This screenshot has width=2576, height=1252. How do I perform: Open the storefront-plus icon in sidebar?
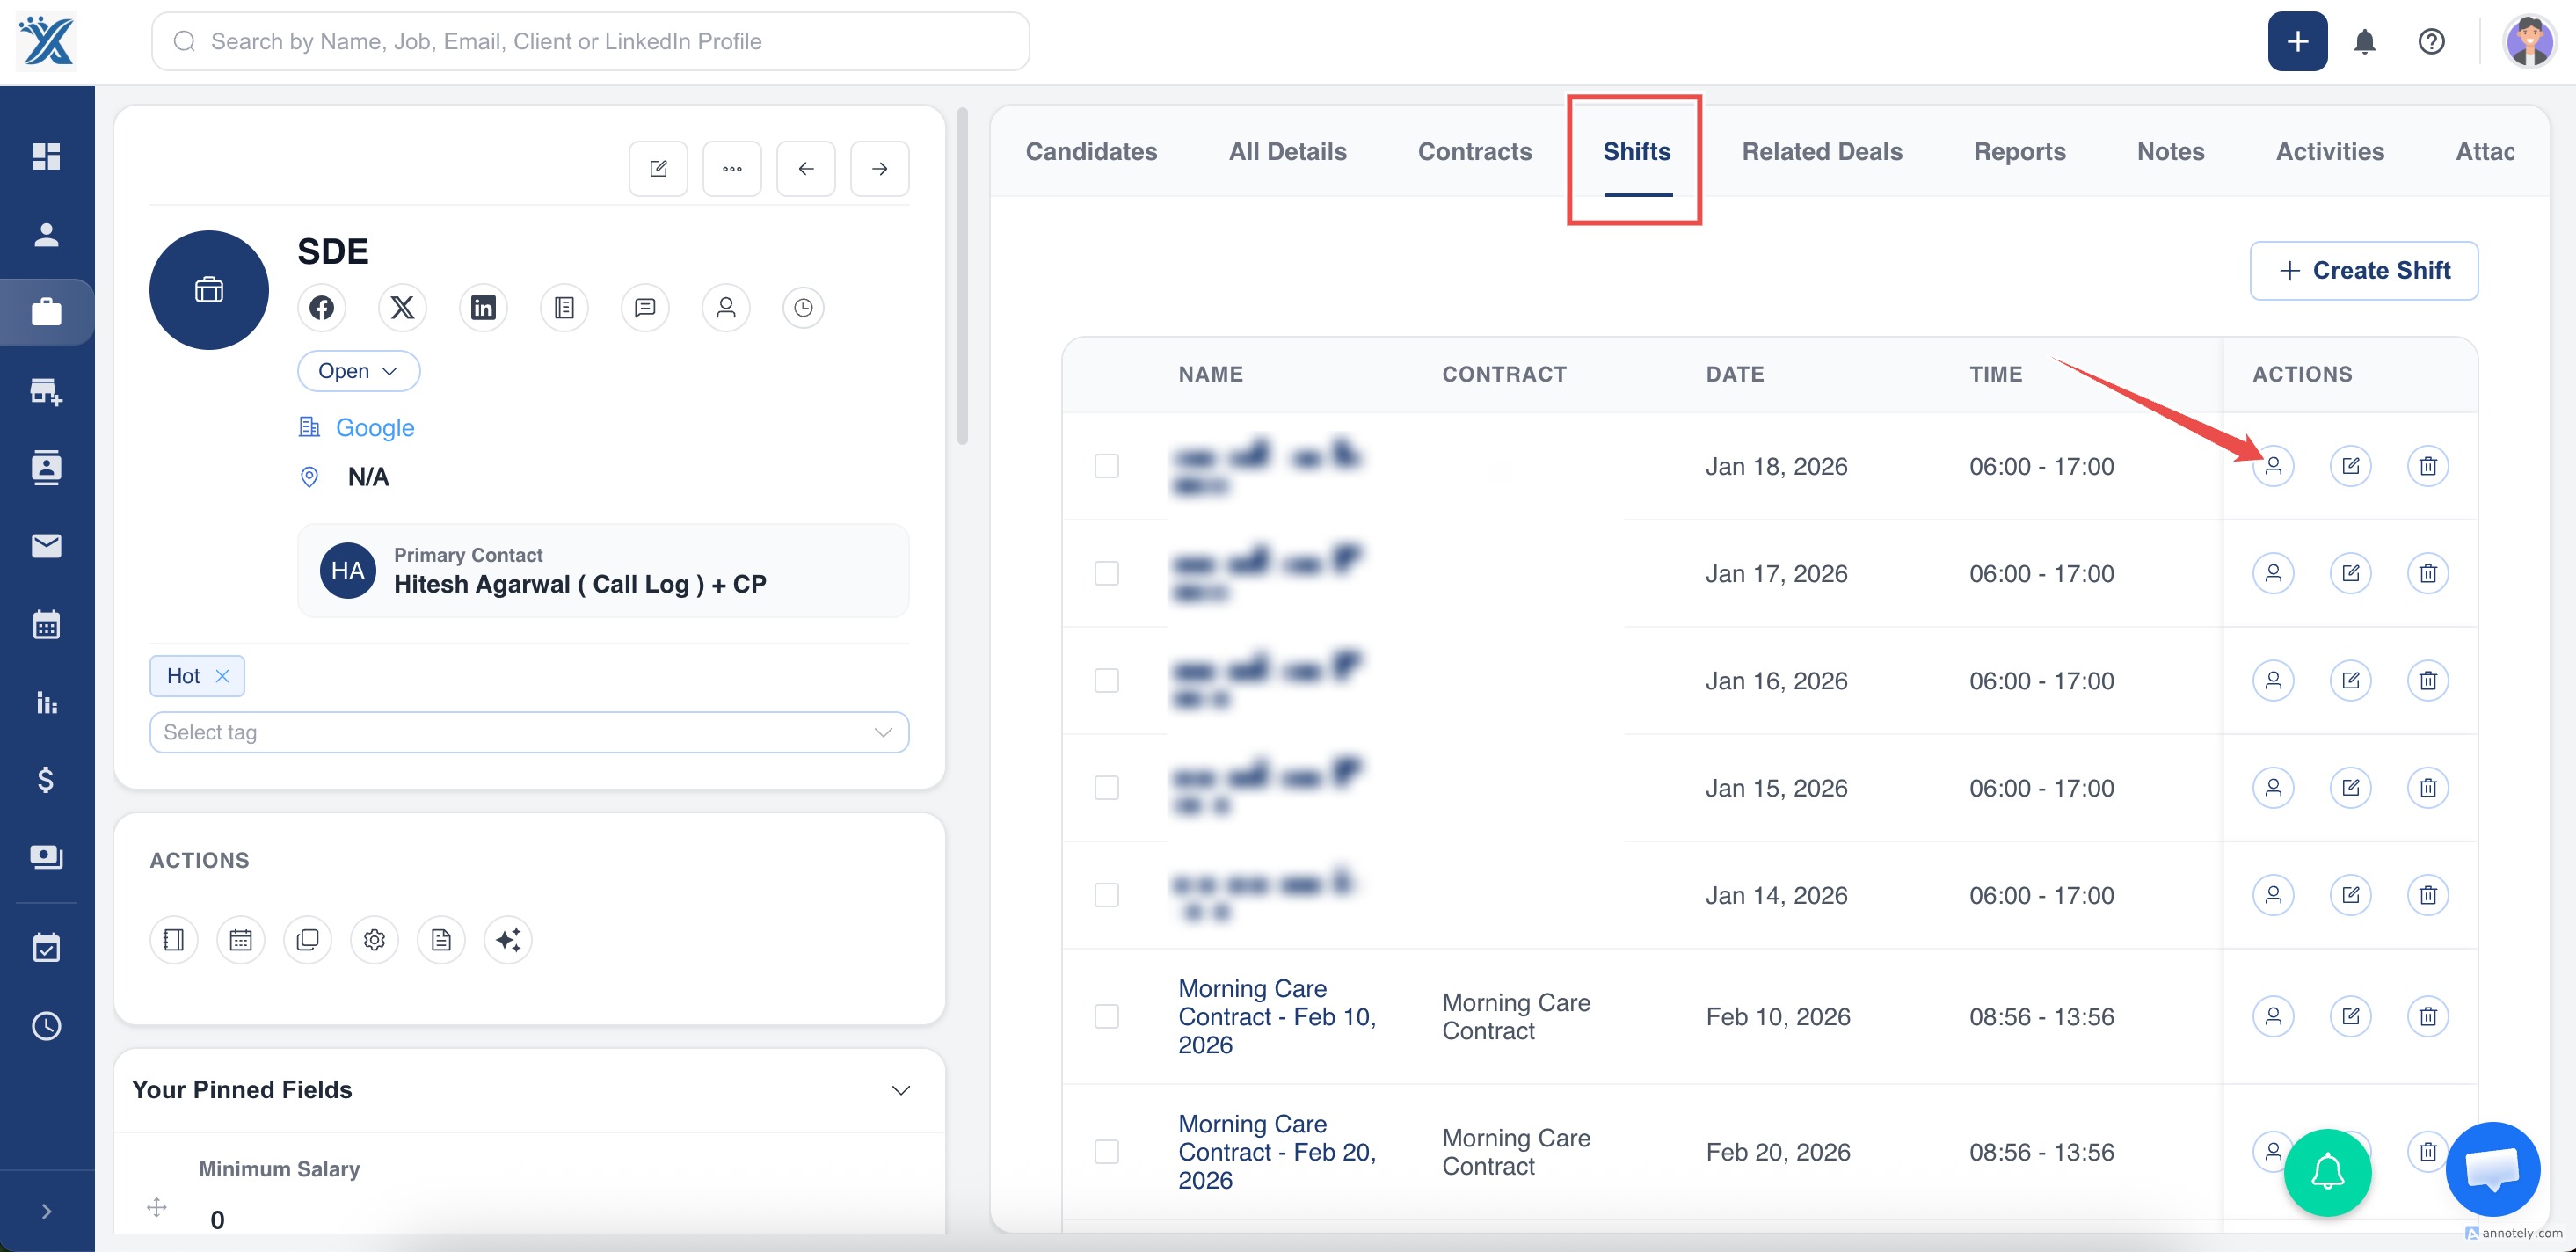[x=46, y=390]
